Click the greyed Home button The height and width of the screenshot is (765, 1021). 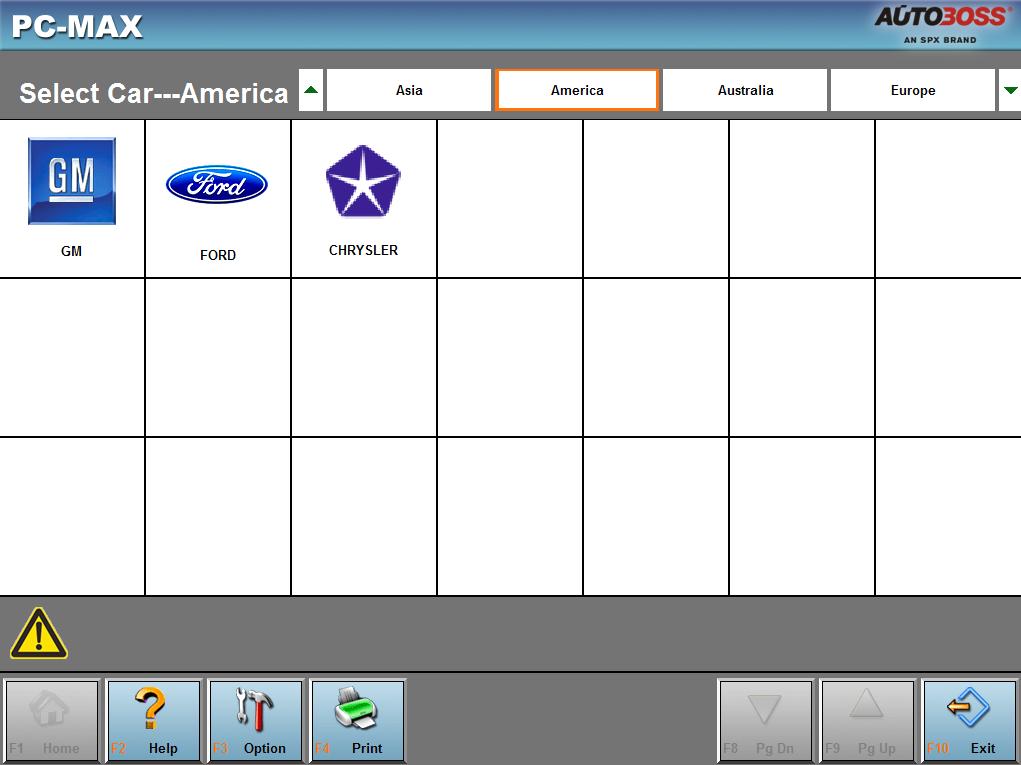51,721
